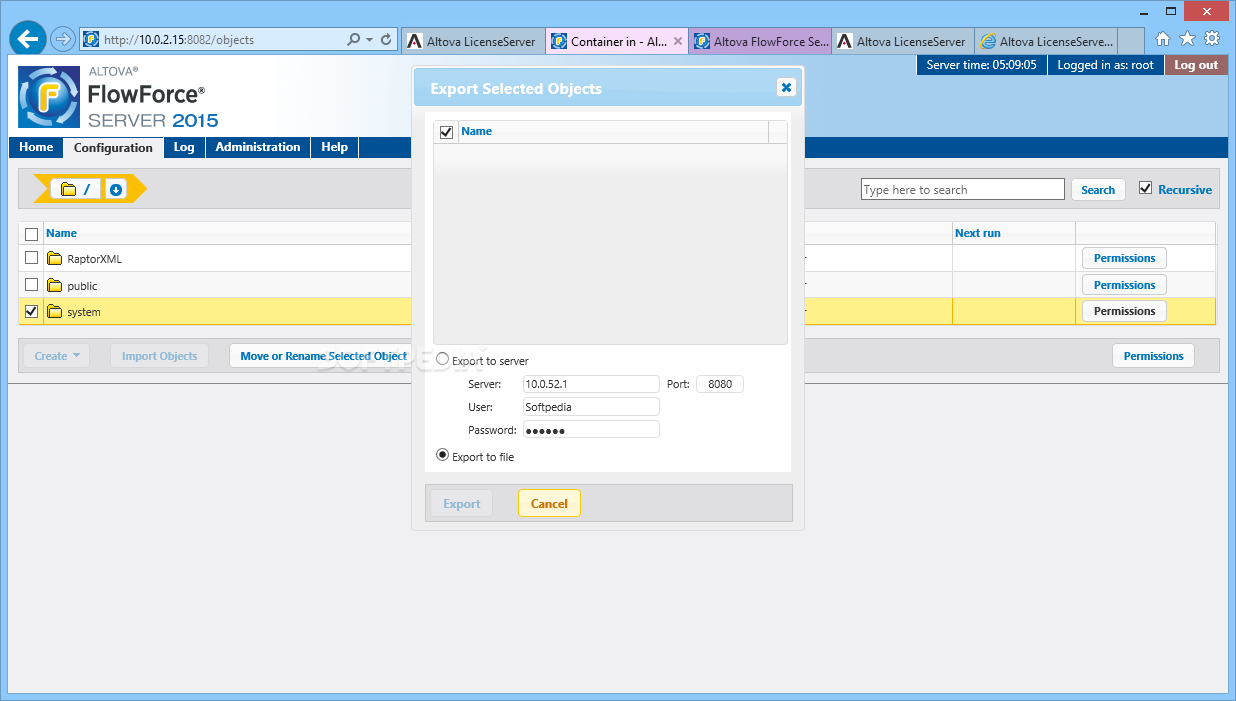Click the FlowForce Server logo icon
The image size is (1236, 701).
click(49, 97)
